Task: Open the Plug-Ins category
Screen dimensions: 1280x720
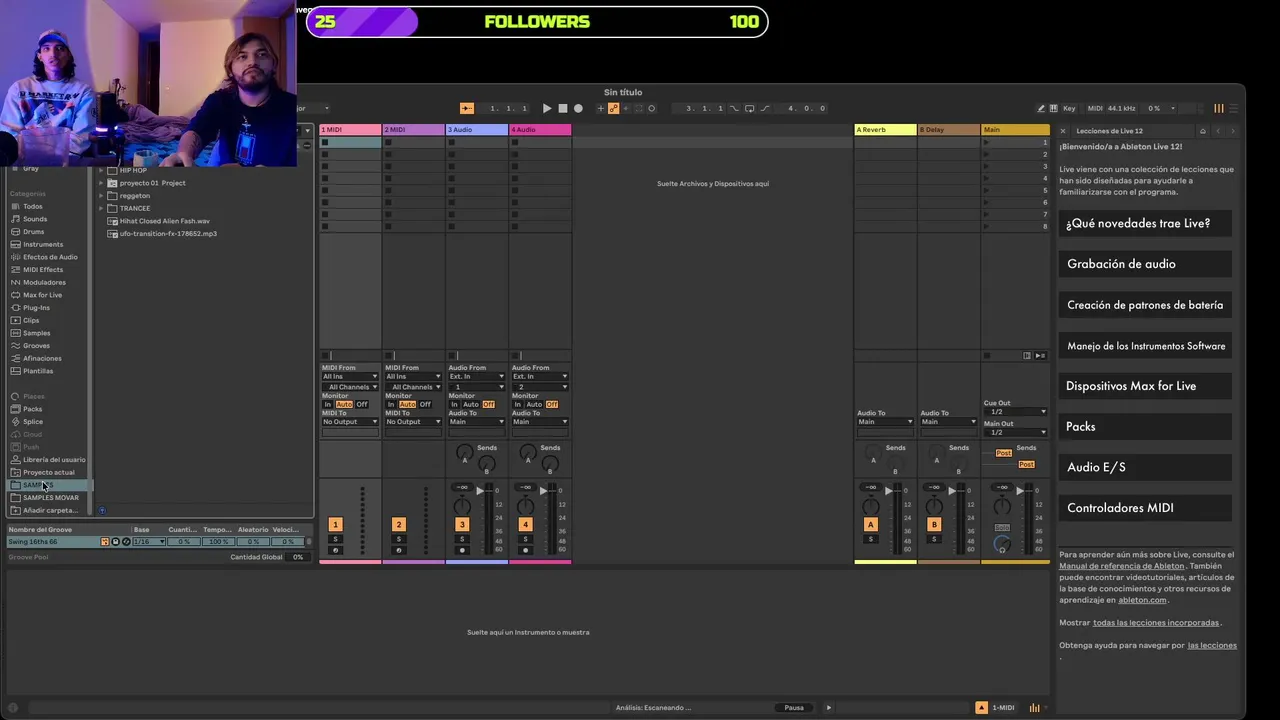Action: point(36,307)
